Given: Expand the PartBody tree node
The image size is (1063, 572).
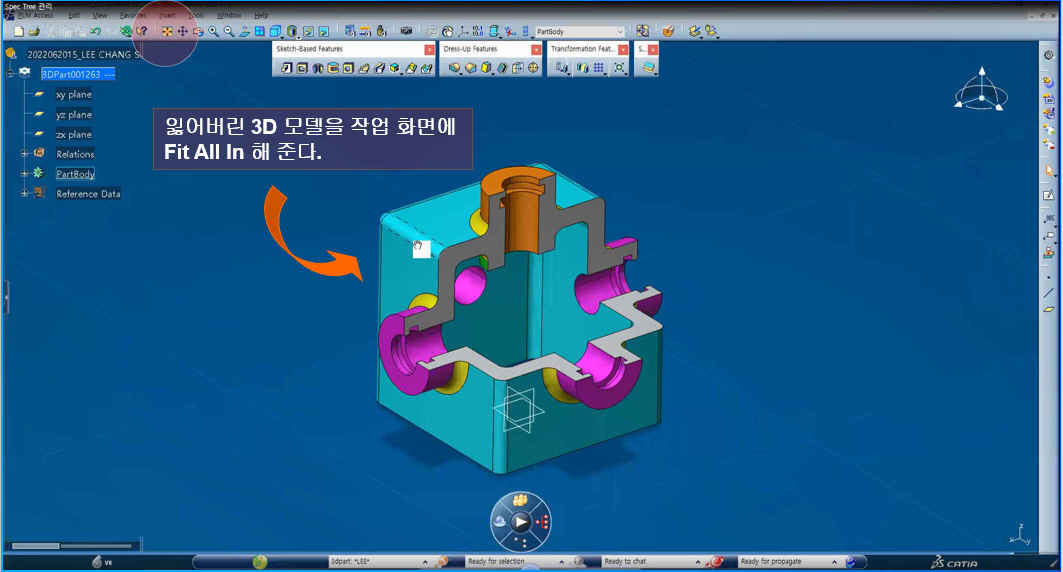Looking at the screenshot, I should click(24, 174).
